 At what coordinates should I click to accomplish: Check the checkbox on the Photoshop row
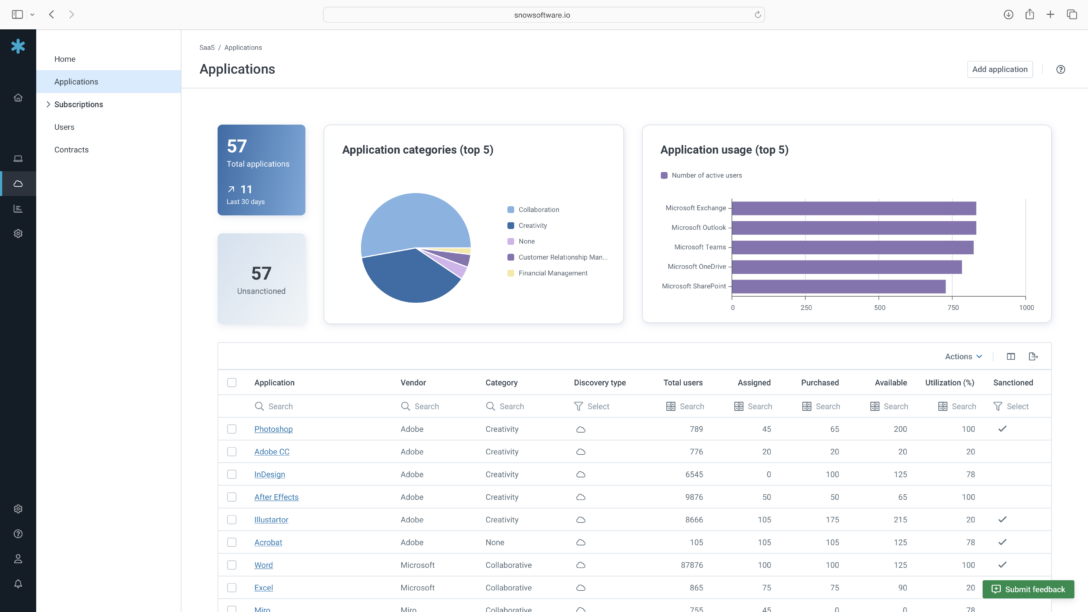tap(232, 428)
